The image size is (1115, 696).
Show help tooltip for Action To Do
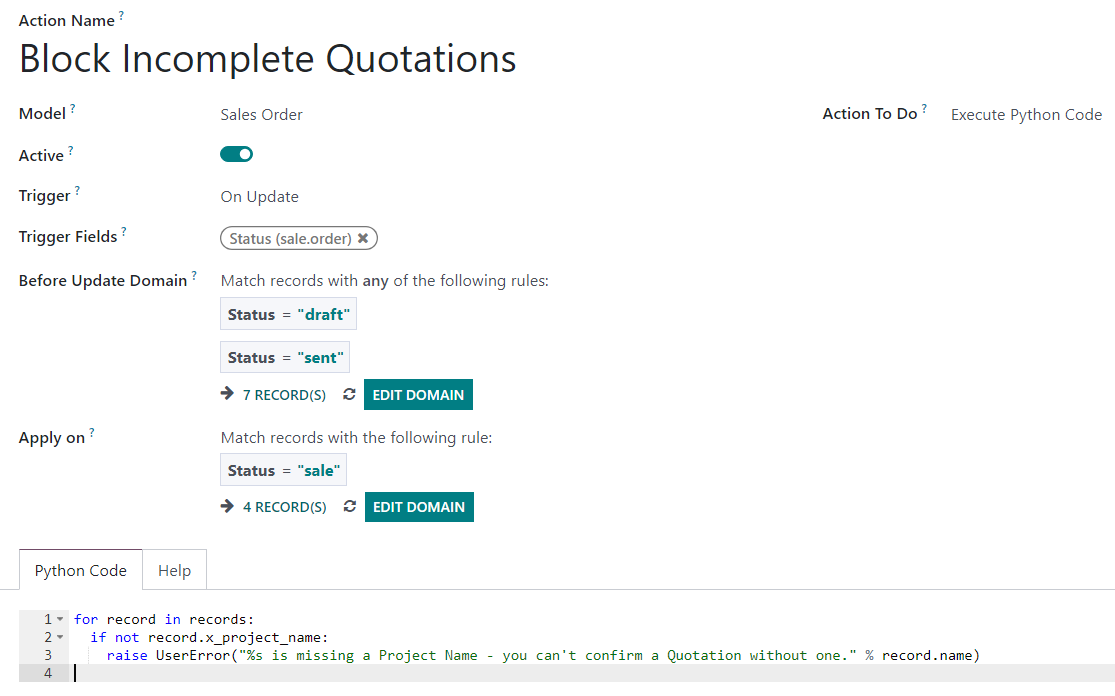pos(924,109)
